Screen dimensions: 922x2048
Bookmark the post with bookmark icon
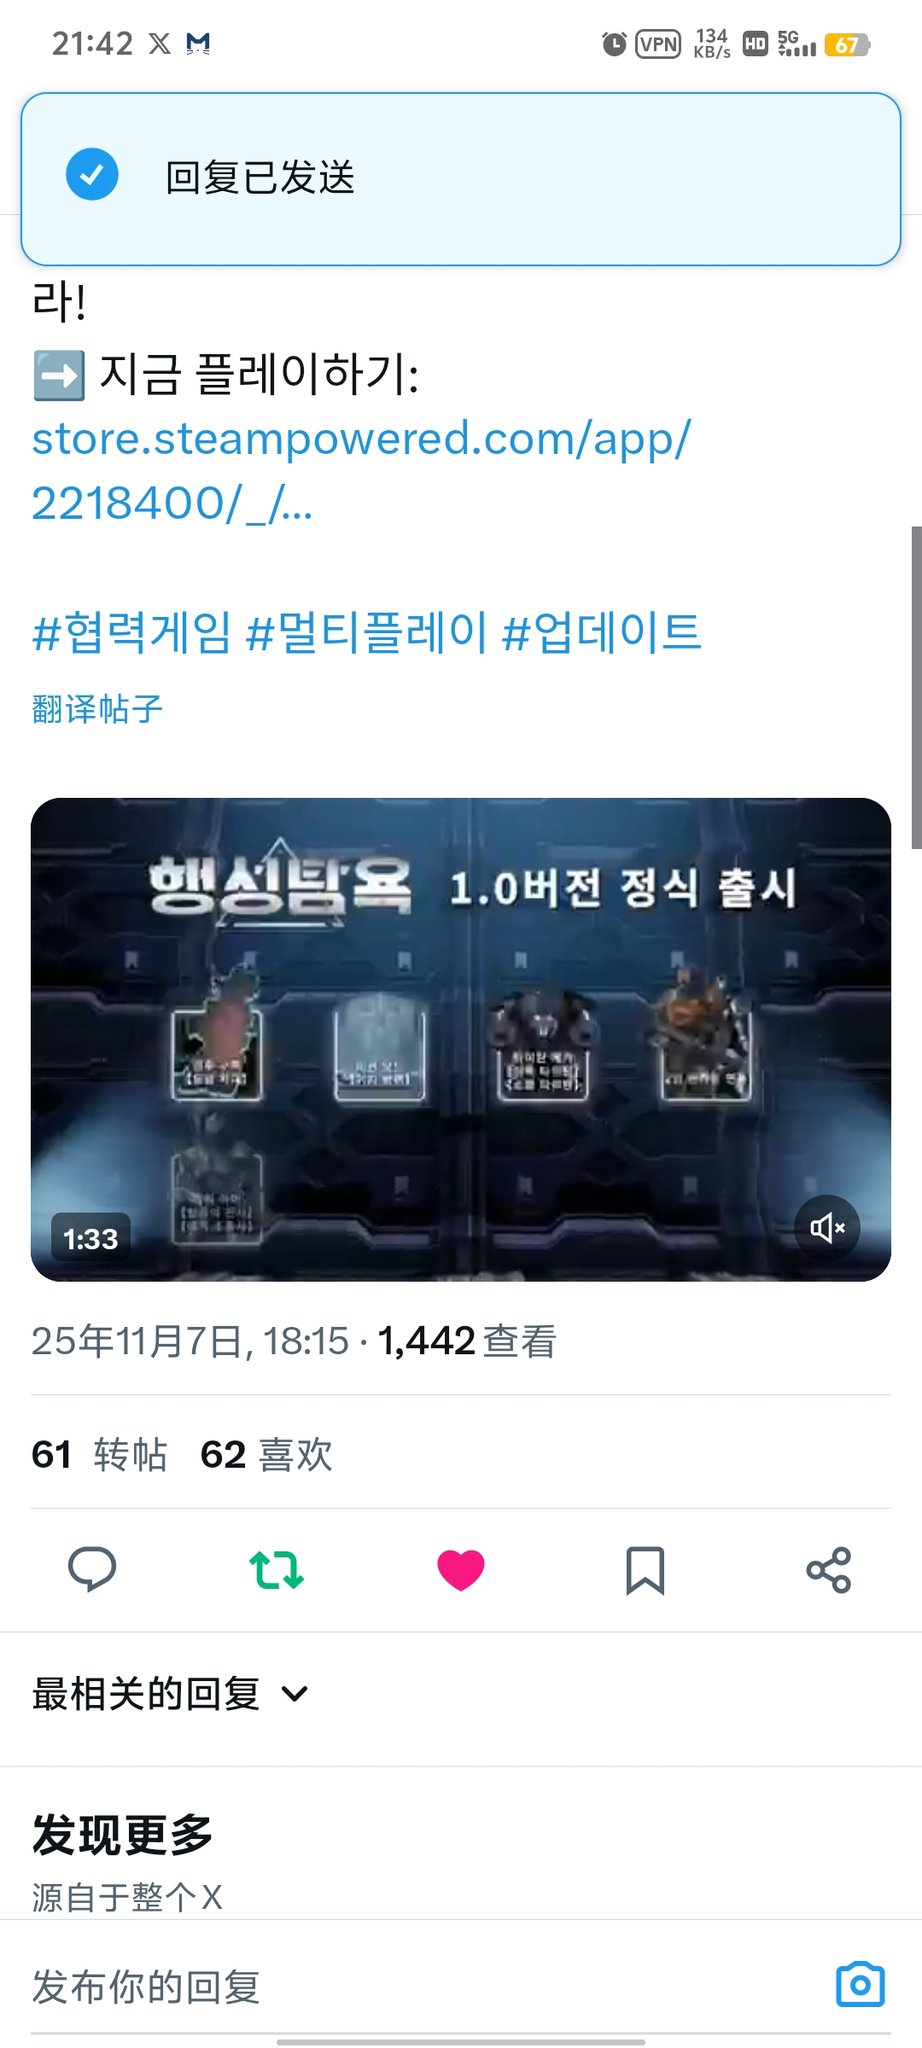(645, 1570)
